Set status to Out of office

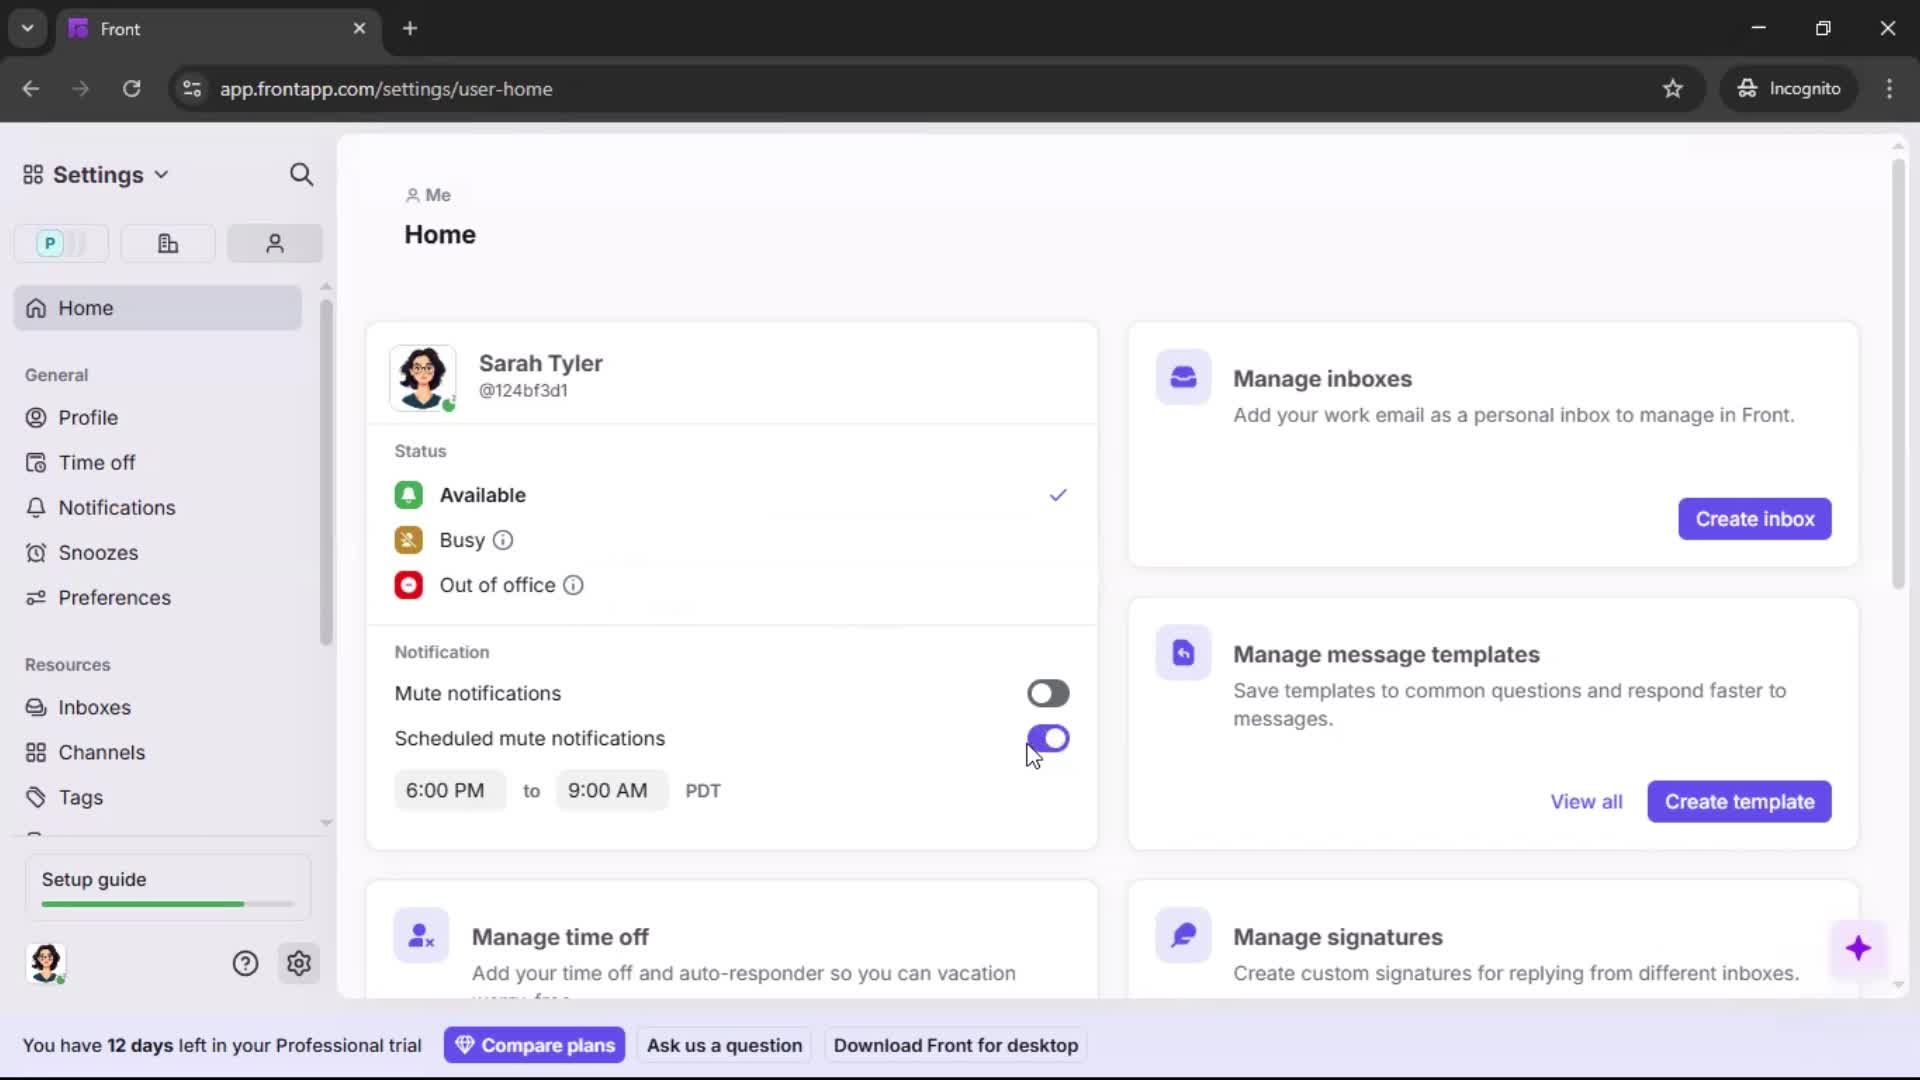pyautogui.click(x=497, y=585)
